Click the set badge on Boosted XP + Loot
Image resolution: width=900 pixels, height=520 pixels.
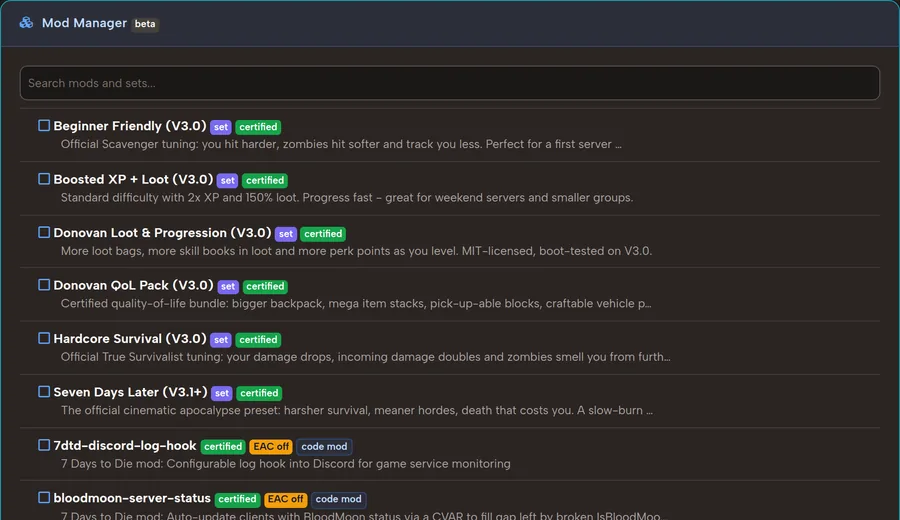coord(228,180)
